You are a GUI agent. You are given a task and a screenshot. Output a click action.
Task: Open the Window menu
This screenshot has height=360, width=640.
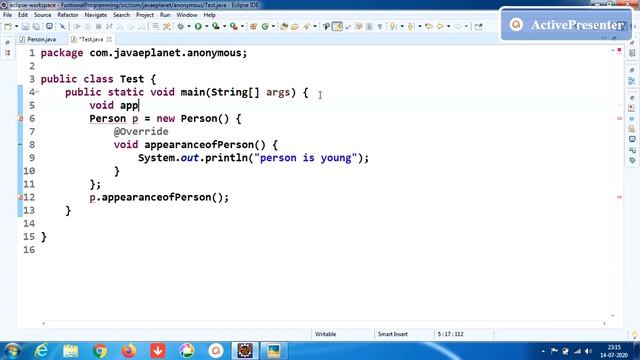(187, 15)
